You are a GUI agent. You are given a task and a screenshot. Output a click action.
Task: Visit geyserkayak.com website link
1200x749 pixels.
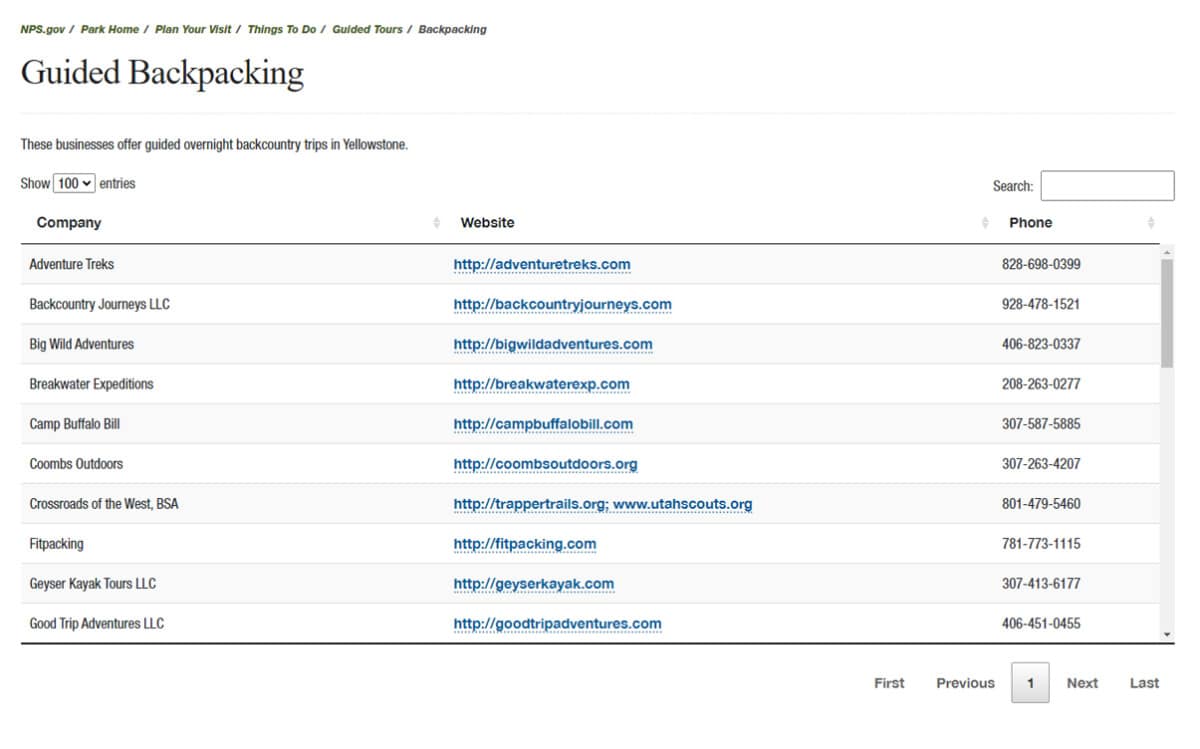(x=534, y=585)
